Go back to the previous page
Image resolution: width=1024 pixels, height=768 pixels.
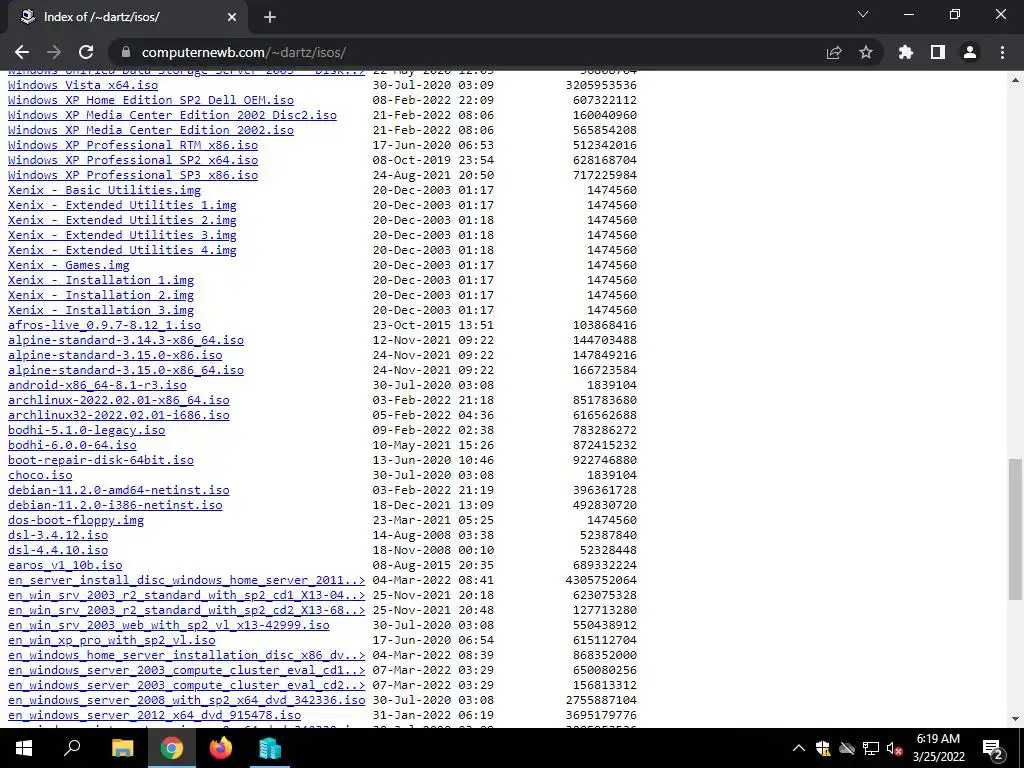coord(22,52)
